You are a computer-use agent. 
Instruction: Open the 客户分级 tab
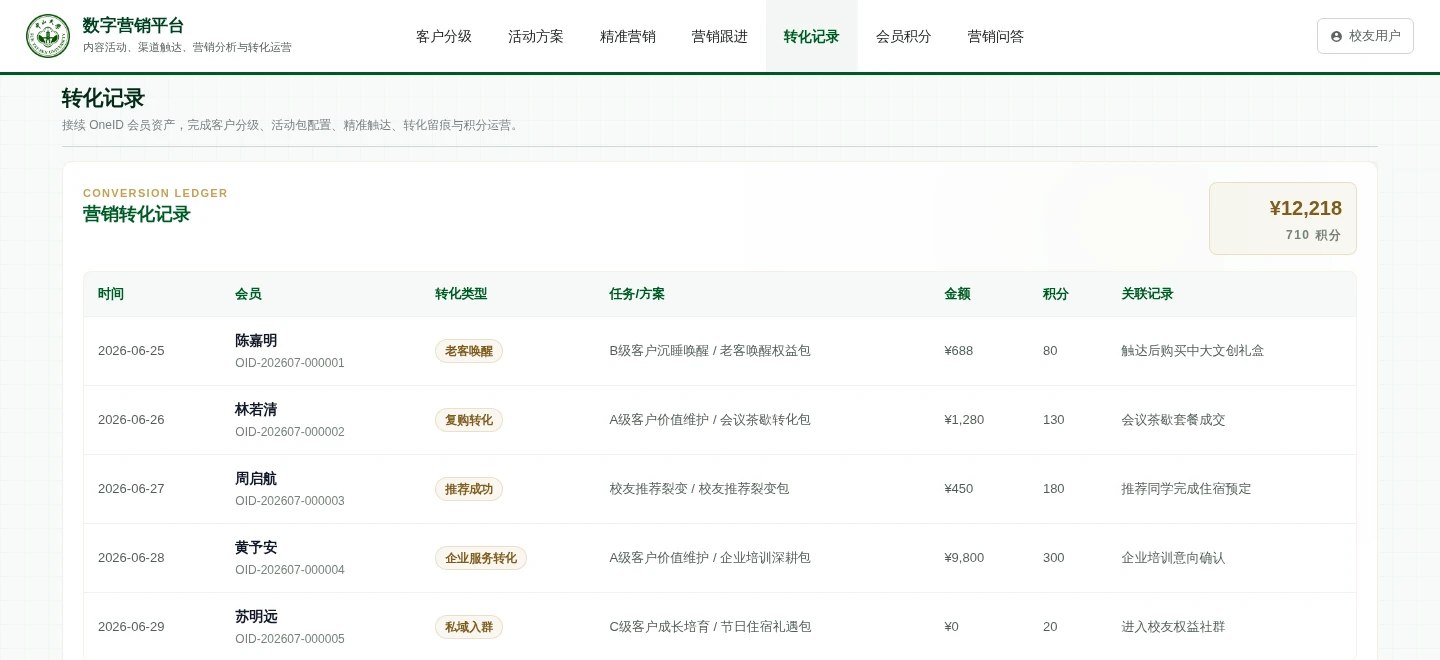[444, 36]
